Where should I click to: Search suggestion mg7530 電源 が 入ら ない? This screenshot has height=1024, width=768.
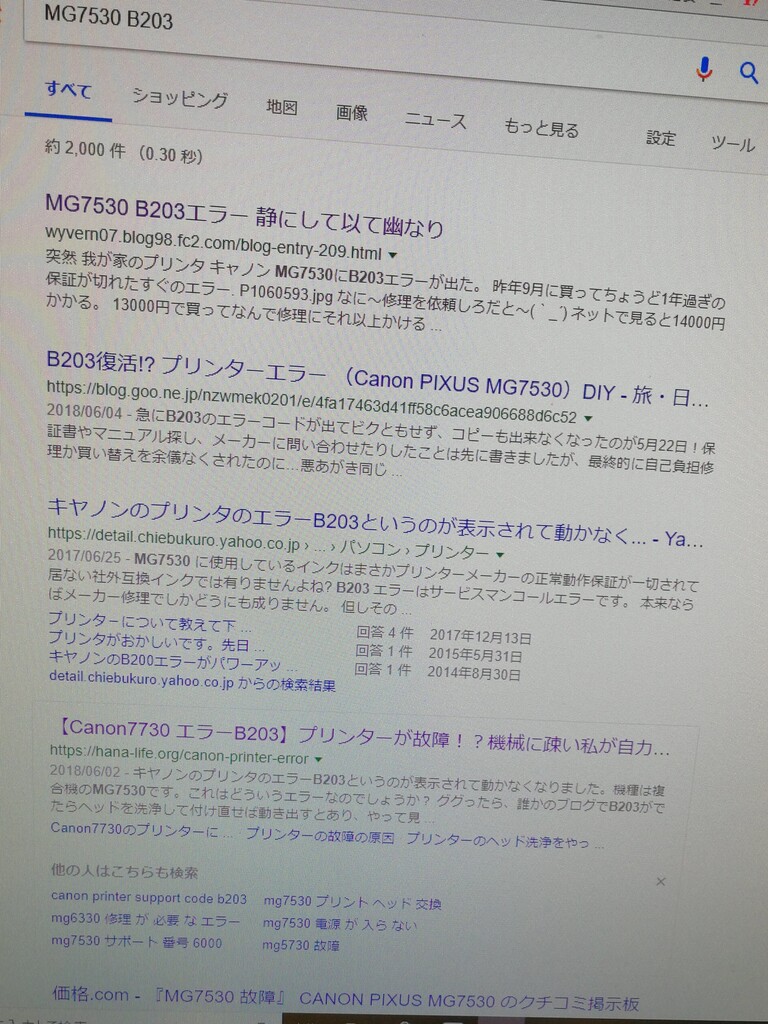click(340, 924)
